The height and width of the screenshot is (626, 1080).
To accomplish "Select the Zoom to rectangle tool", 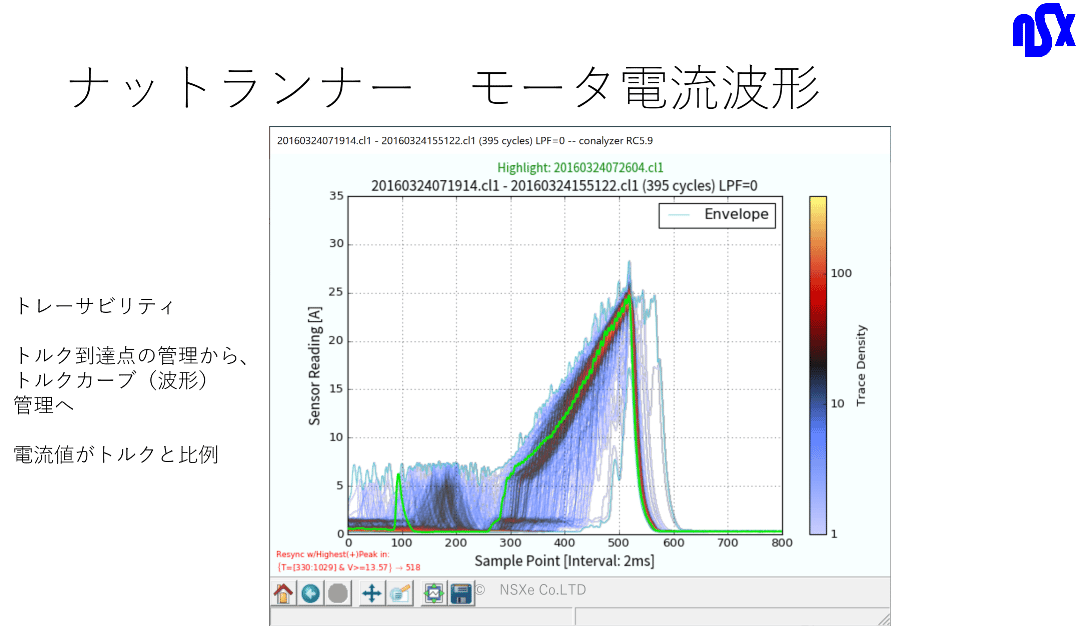I will tap(399, 593).
